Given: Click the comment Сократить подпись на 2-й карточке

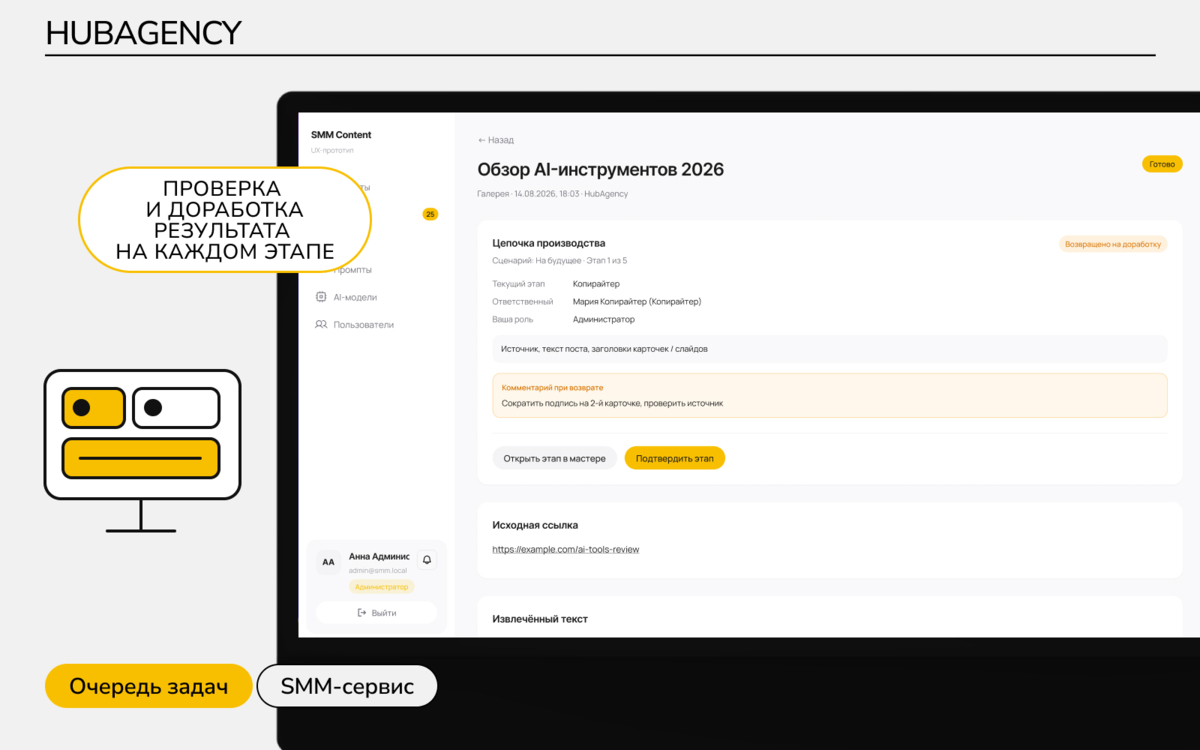Looking at the screenshot, I should [612, 403].
